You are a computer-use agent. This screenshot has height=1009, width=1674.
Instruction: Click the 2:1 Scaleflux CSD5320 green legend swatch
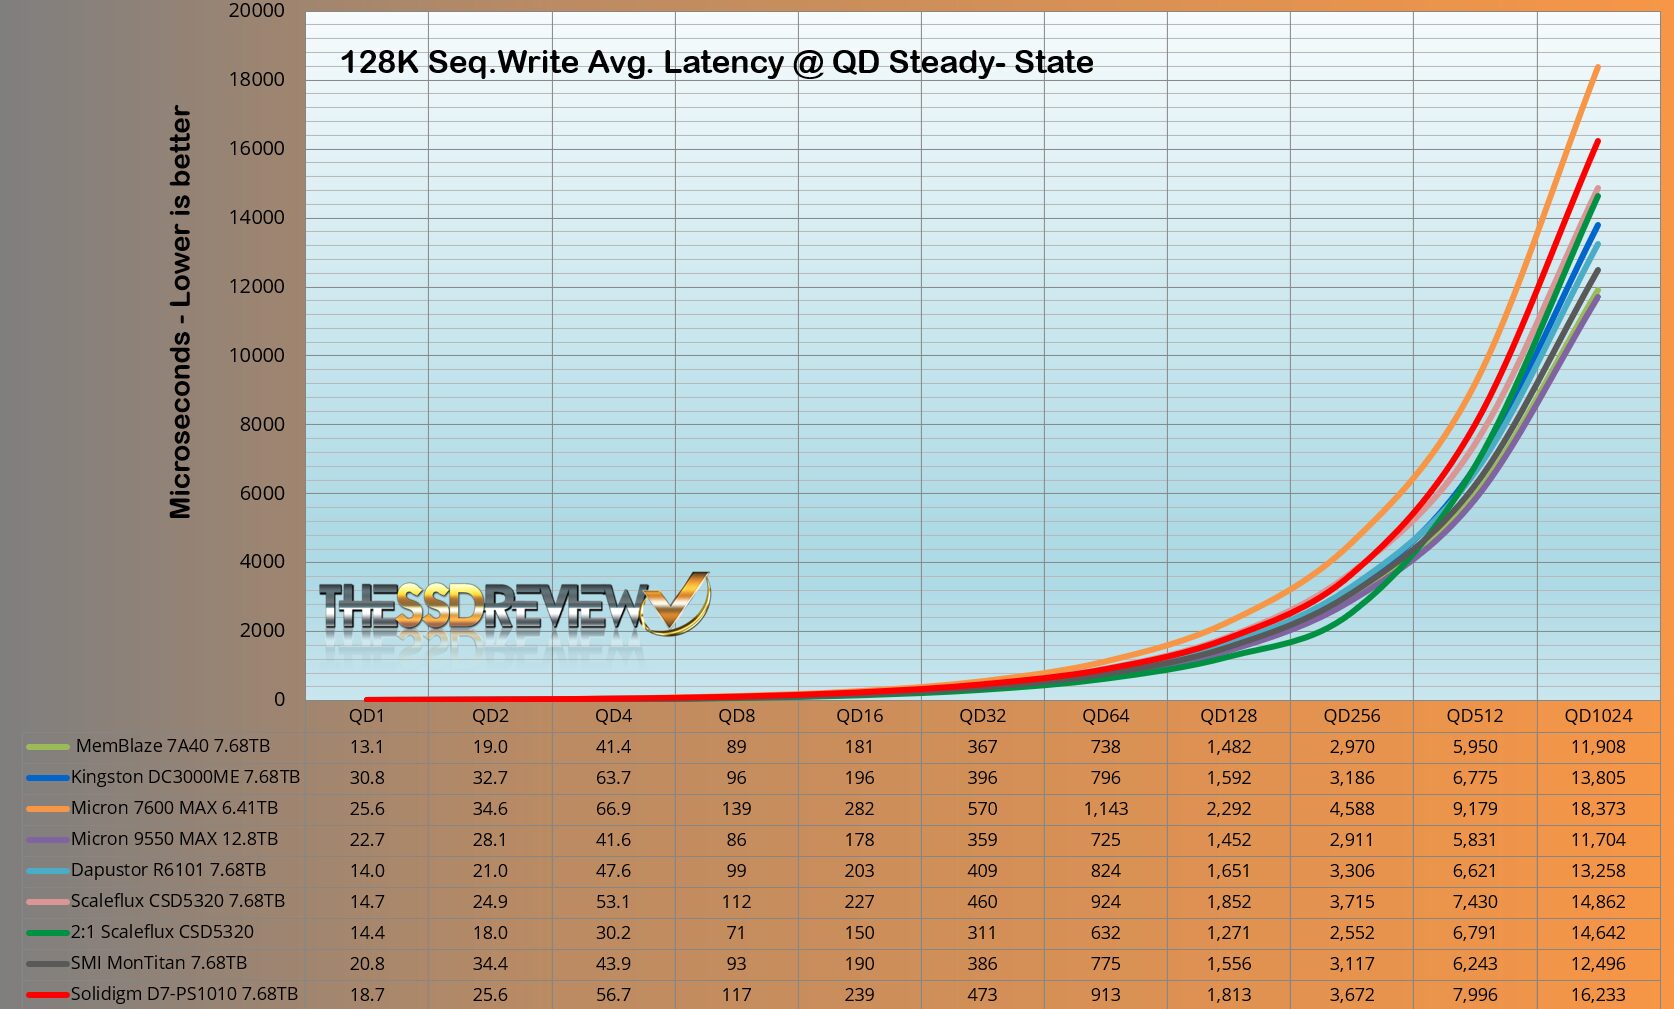click(x=48, y=933)
